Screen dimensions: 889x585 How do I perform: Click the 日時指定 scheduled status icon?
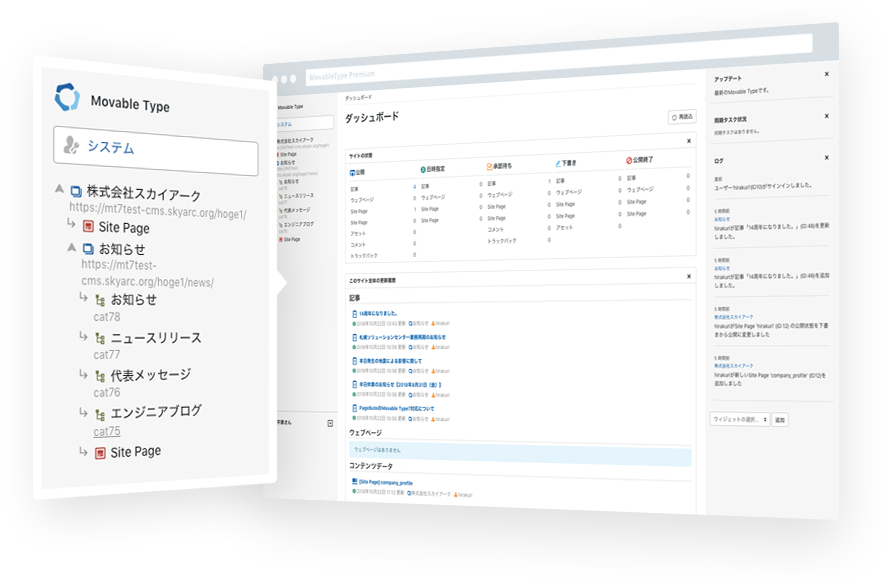pyautogui.click(x=423, y=169)
